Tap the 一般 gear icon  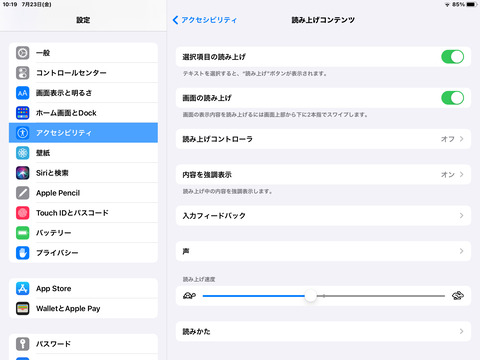[x=23, y=53]
